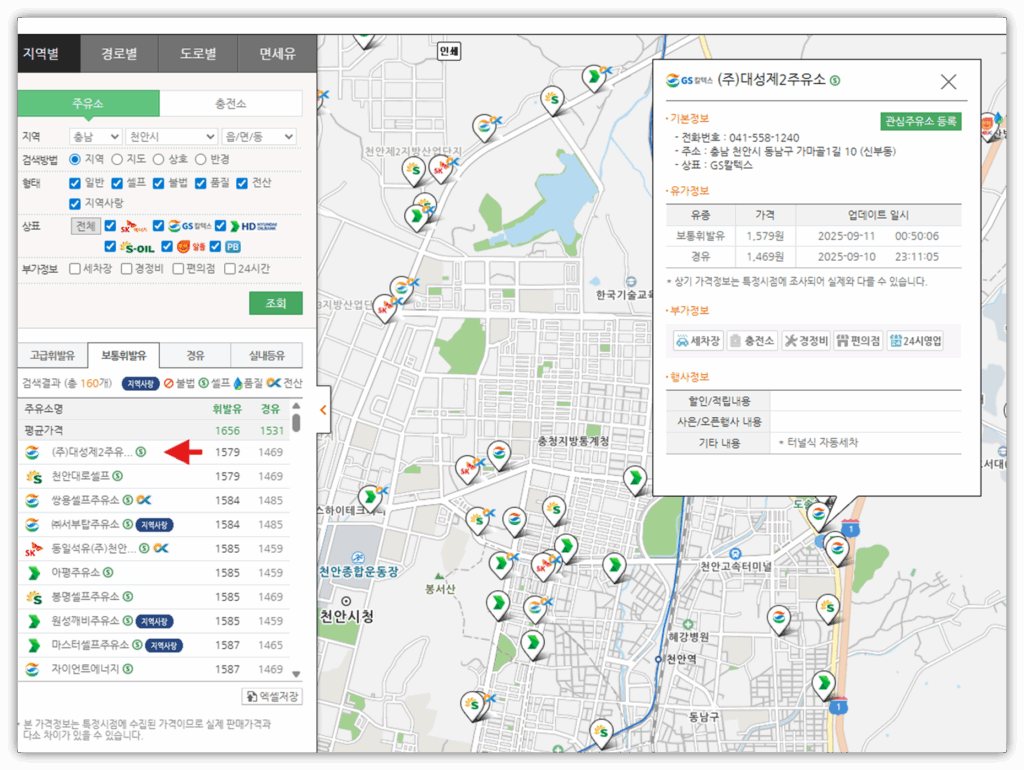Screen dimensions: 1024x770
Task: Enable the 24시간 extra info checkbox
Action: 230,269
